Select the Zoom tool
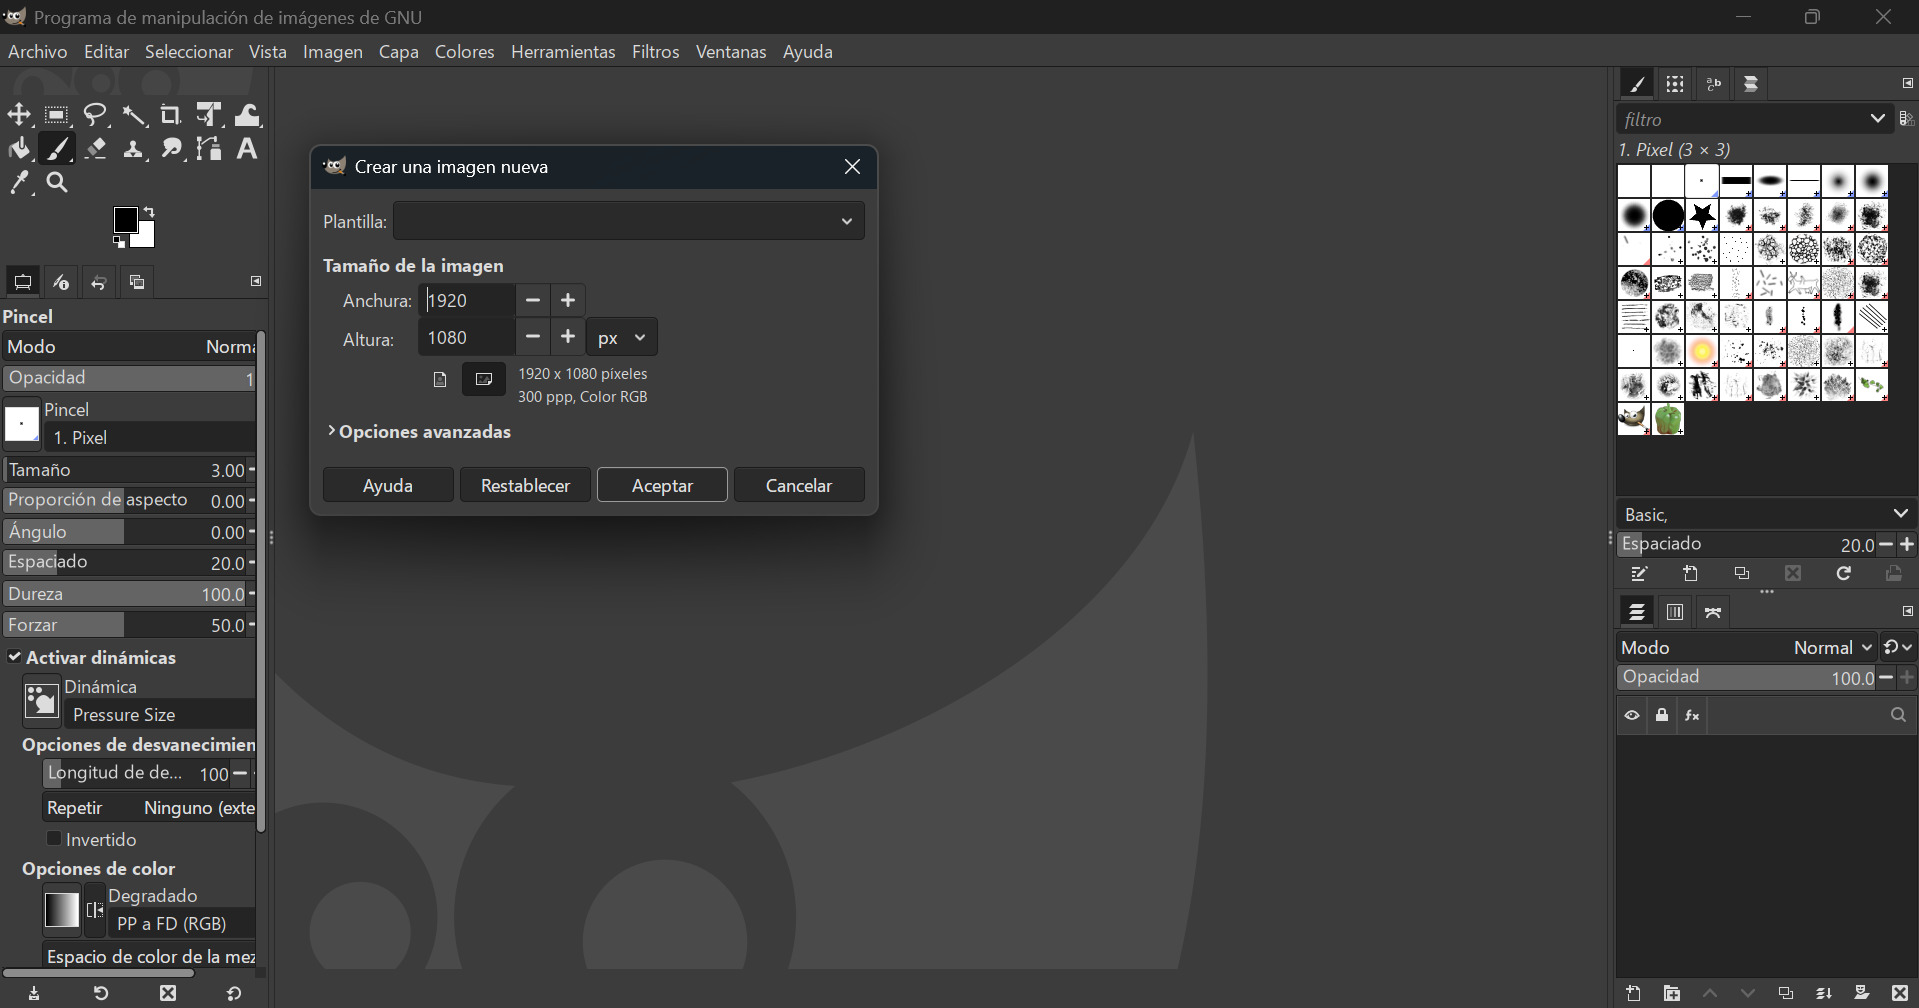1919x1008 pixels. (57, 182)
